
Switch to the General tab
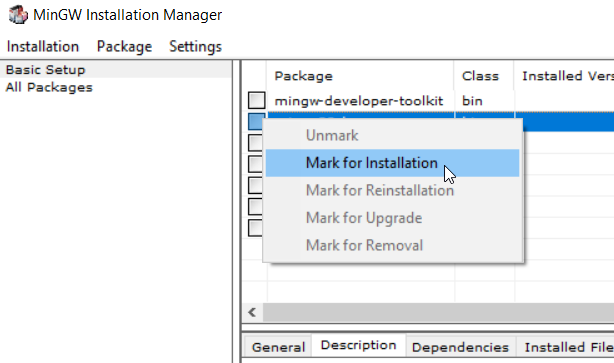point(278,347)
